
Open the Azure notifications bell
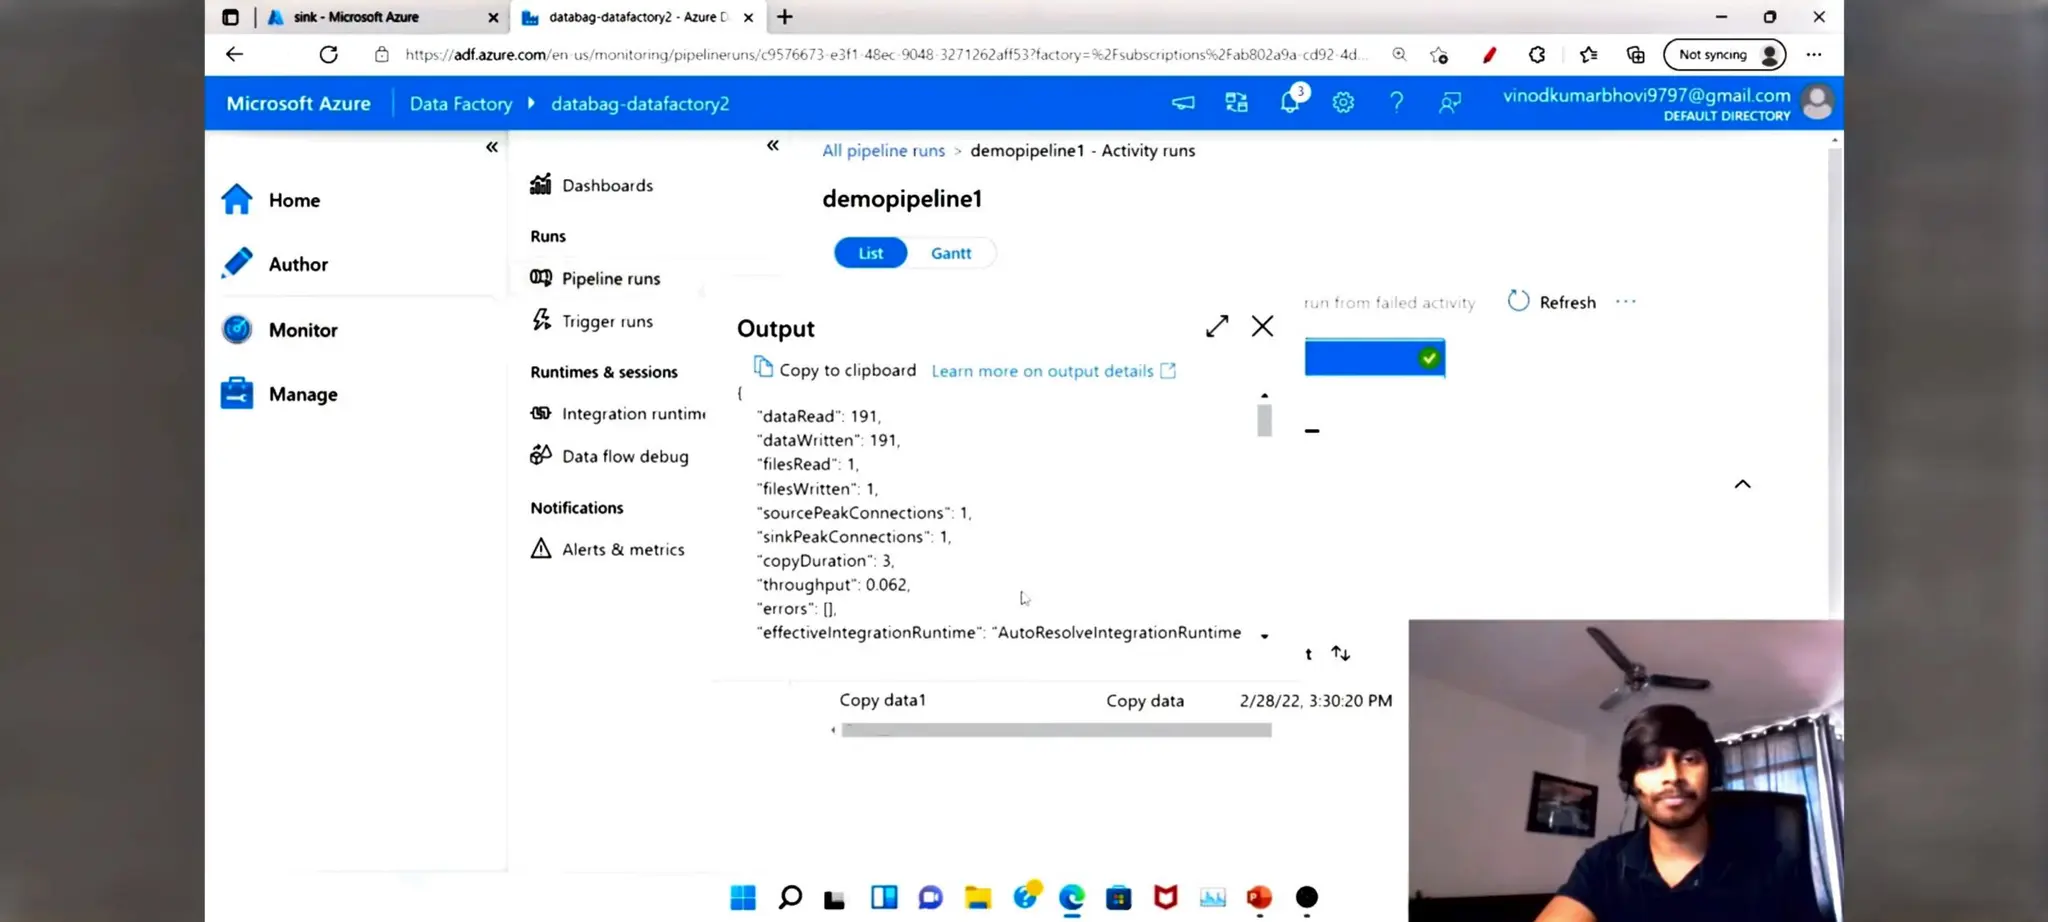tap(1291, 102)
